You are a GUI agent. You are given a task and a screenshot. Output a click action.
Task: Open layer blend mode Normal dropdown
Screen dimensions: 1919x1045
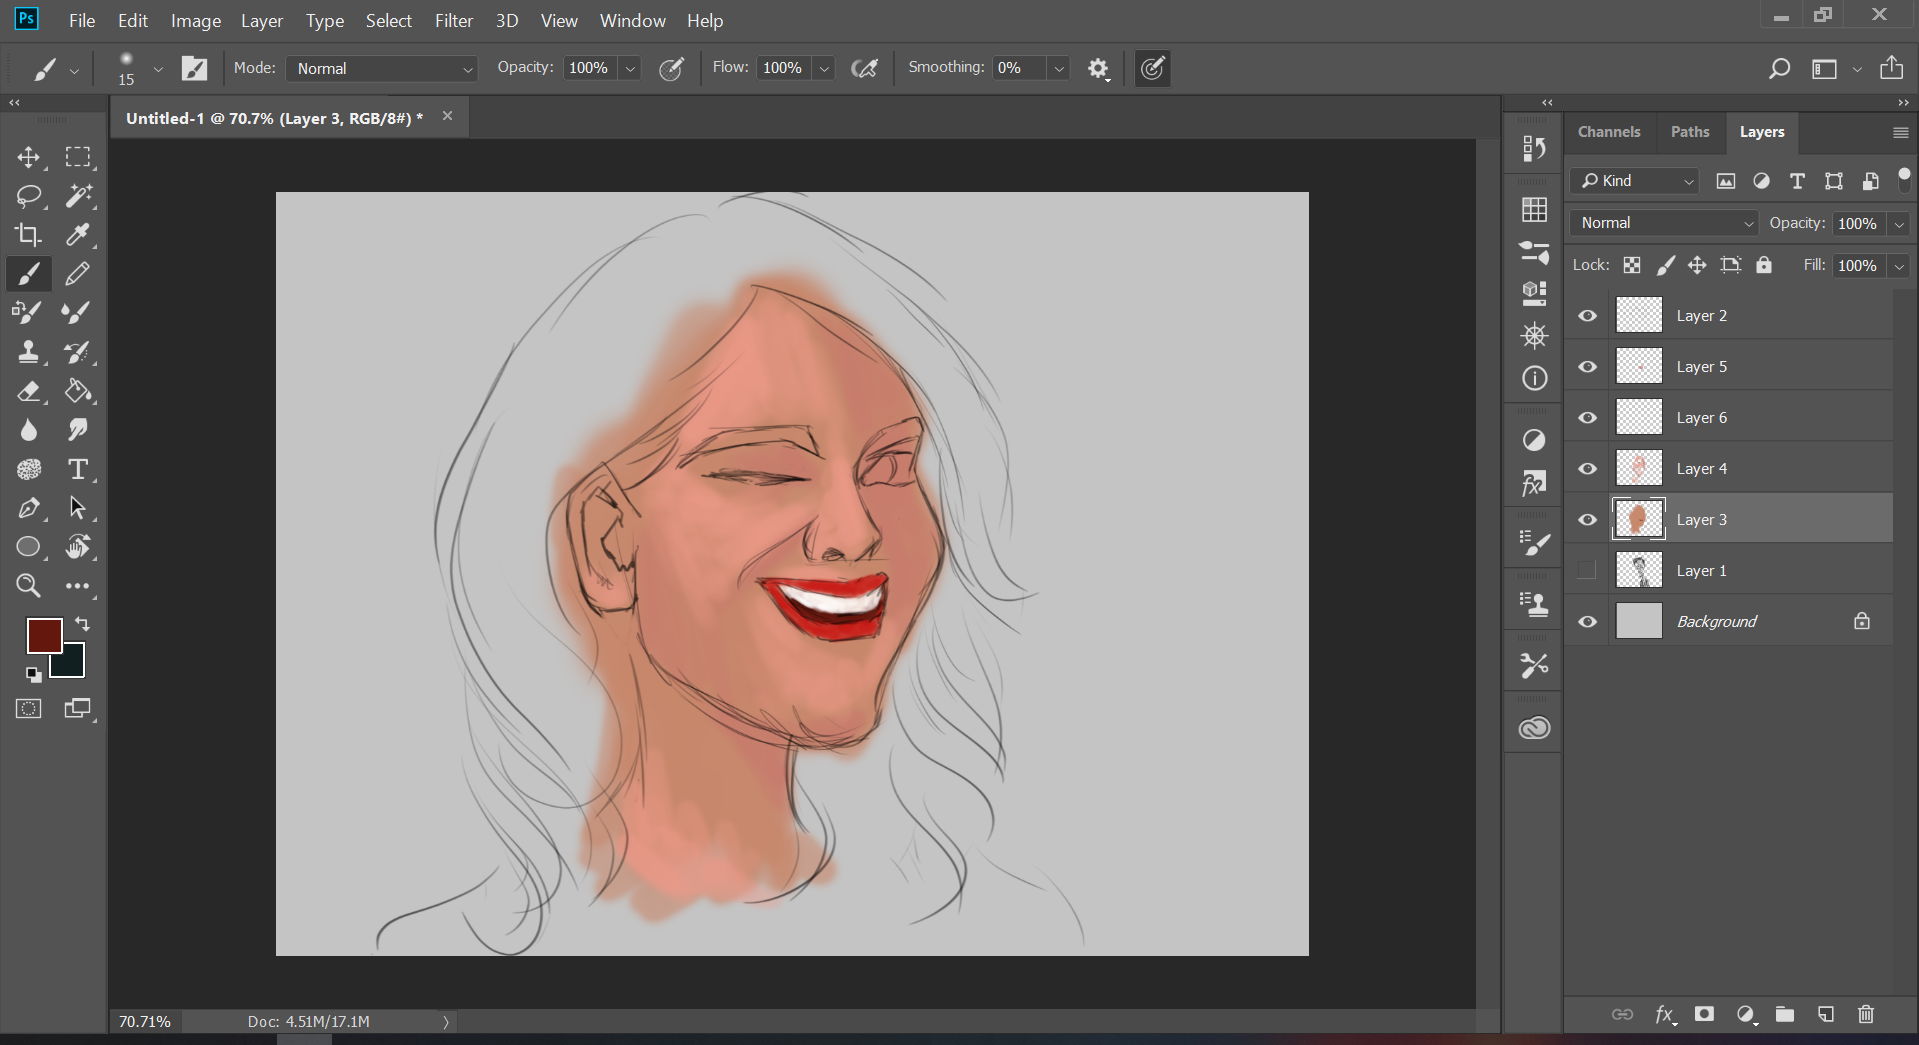pyautogui.click(x=1664, y=223)
